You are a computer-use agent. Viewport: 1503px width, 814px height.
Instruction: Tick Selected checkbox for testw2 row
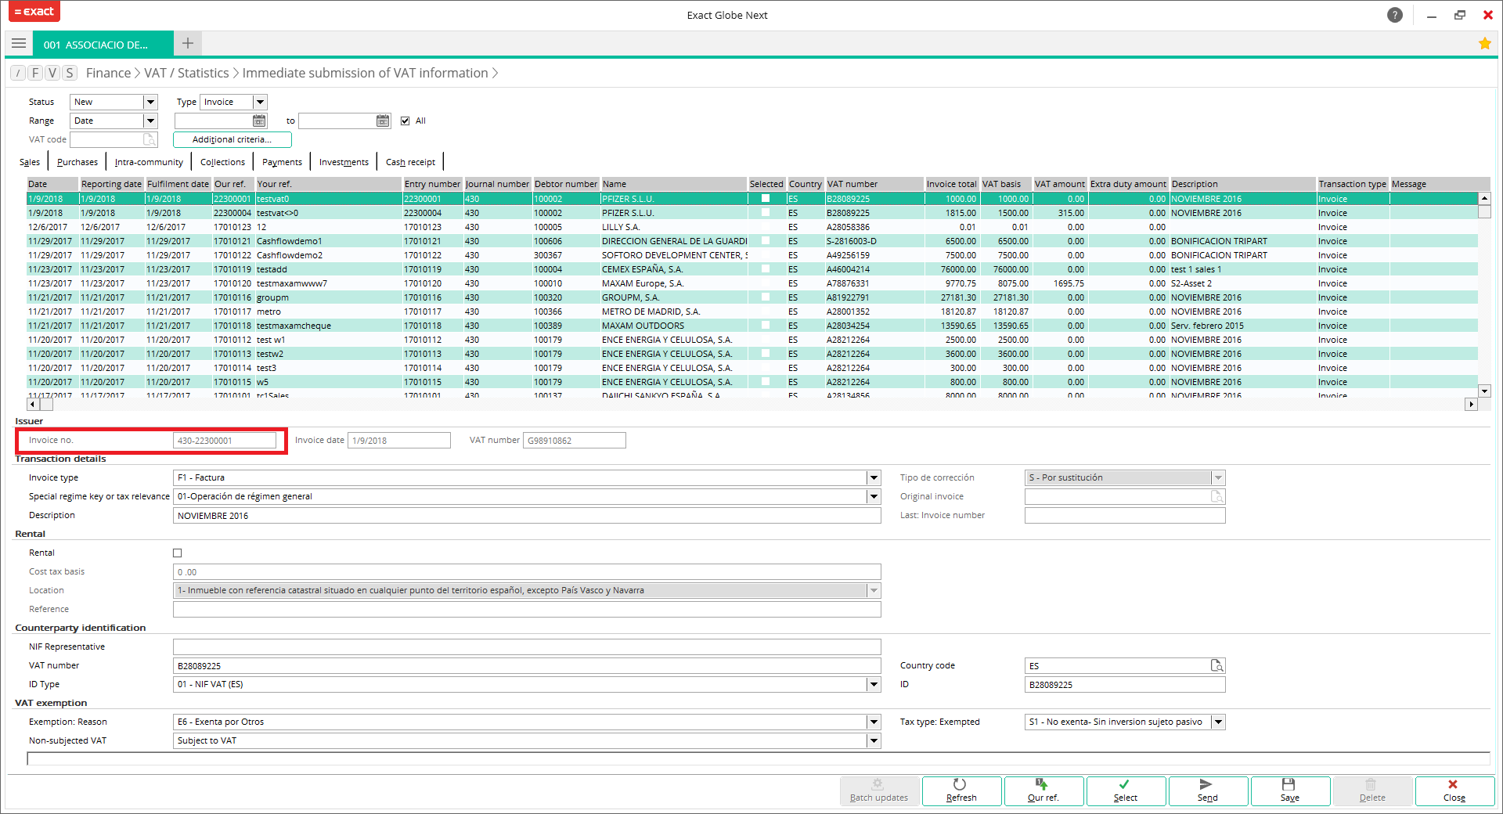click(766, 354)
